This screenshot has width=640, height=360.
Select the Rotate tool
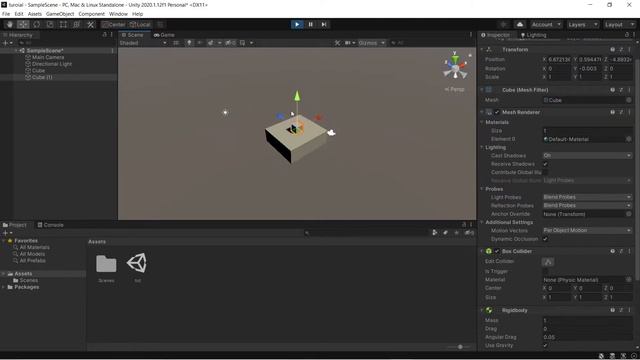pyautogui.click(x=37, y=24)
